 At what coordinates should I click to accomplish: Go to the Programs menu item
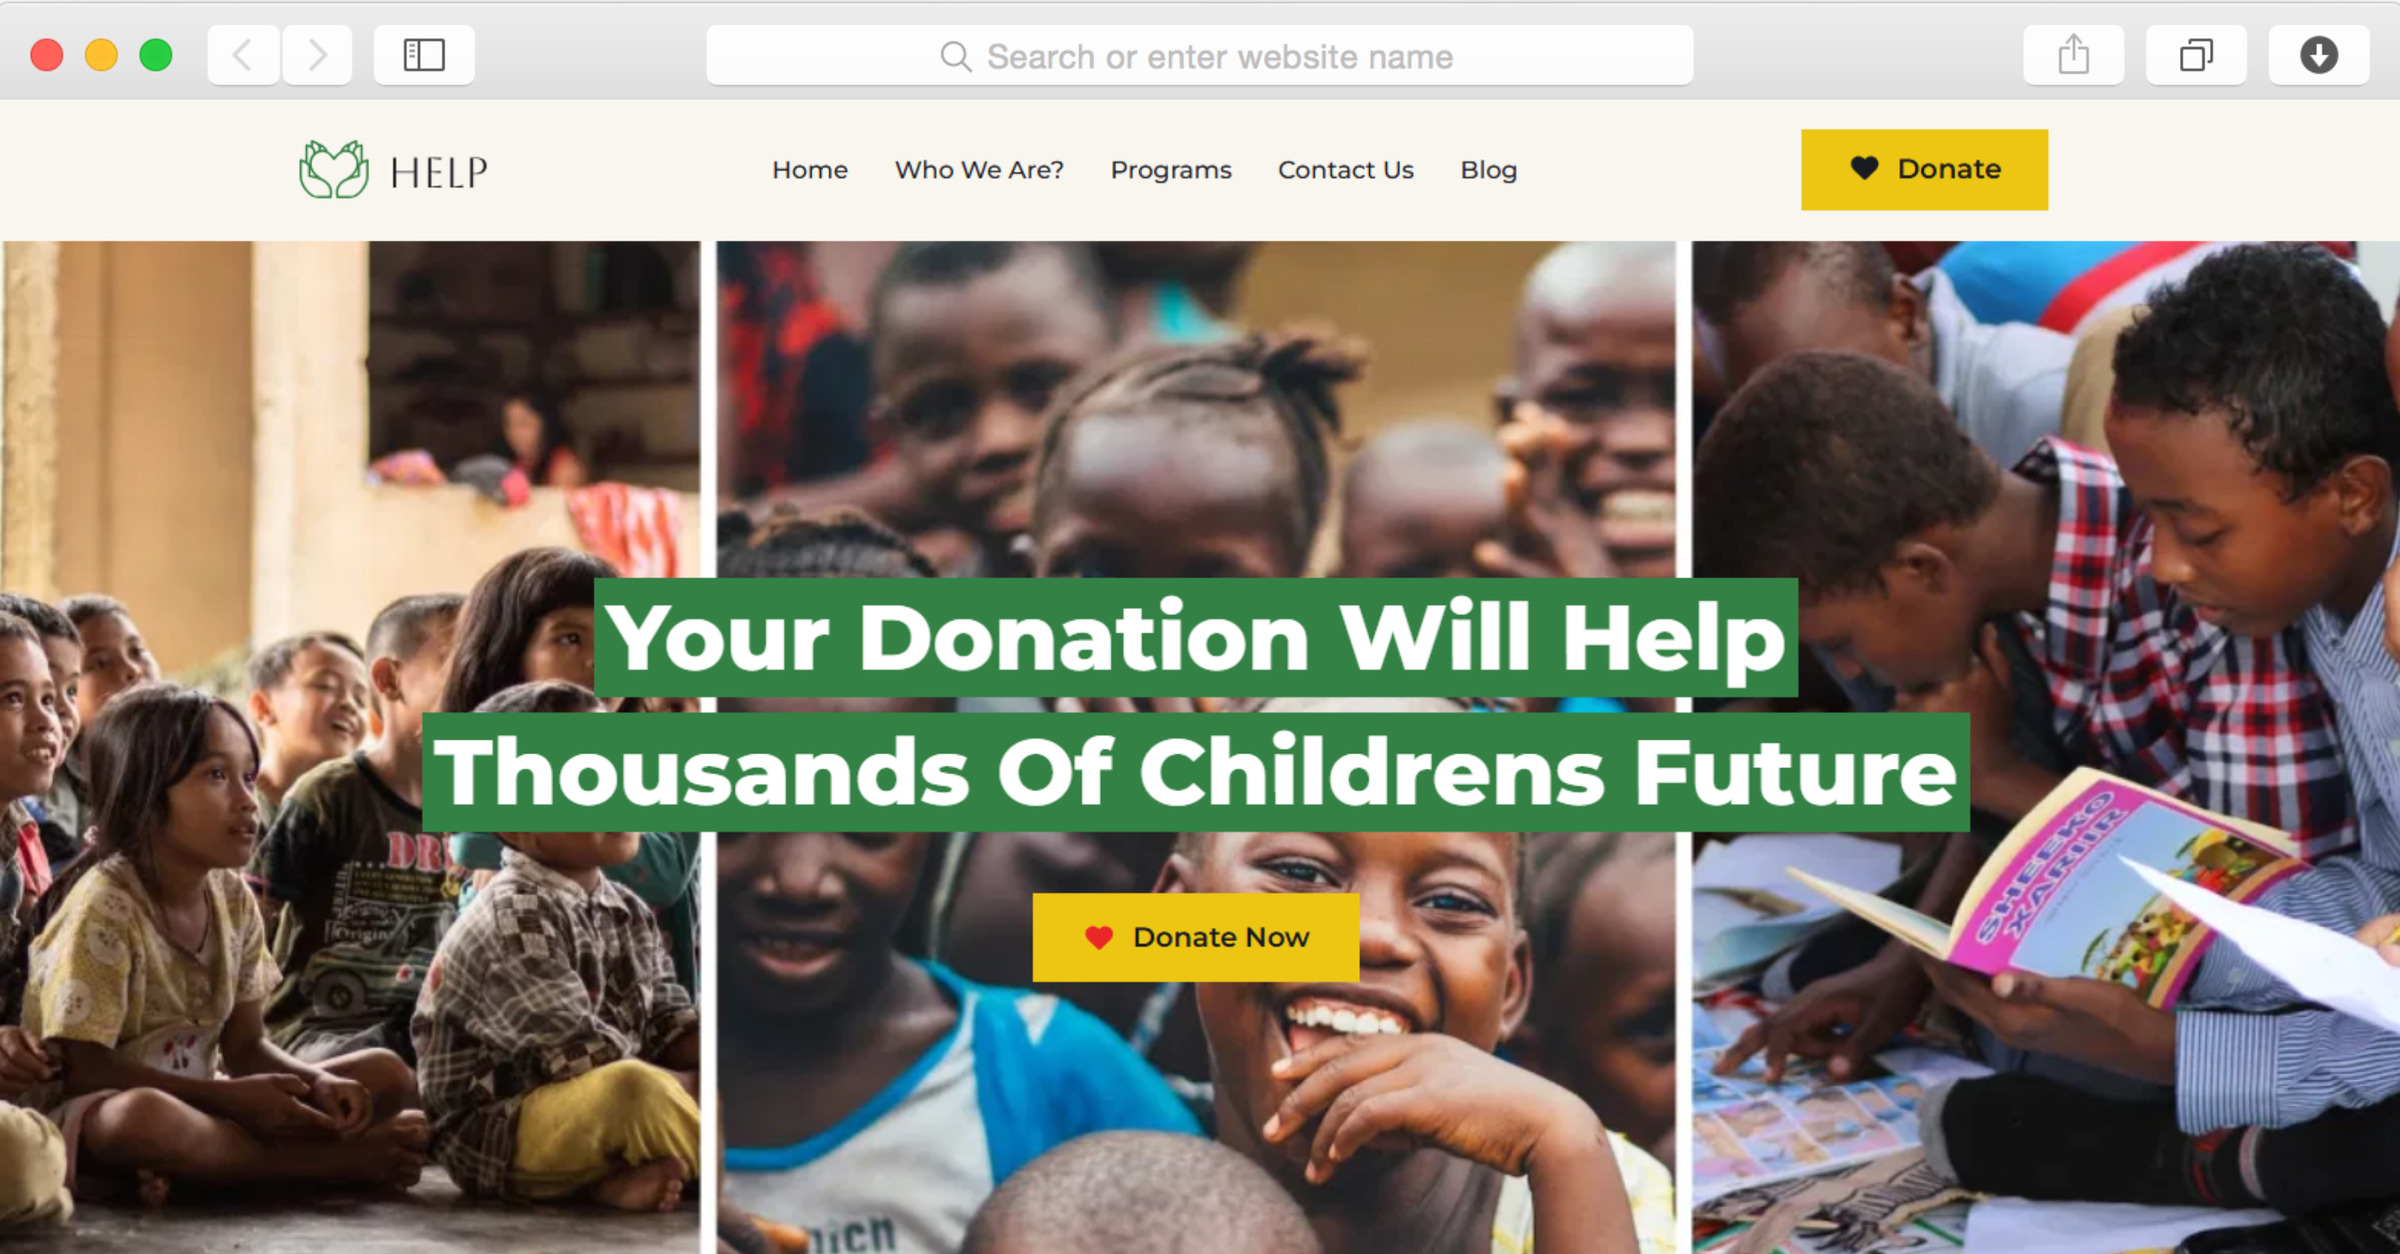click(x=1171, y=170)
